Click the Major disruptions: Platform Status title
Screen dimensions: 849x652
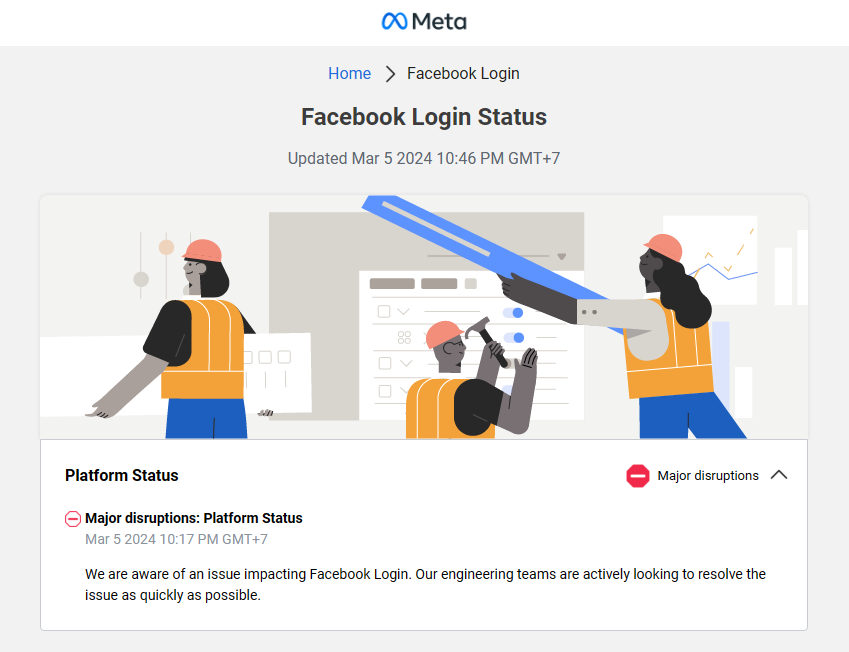pyautogui.click(x=194, y=518)
